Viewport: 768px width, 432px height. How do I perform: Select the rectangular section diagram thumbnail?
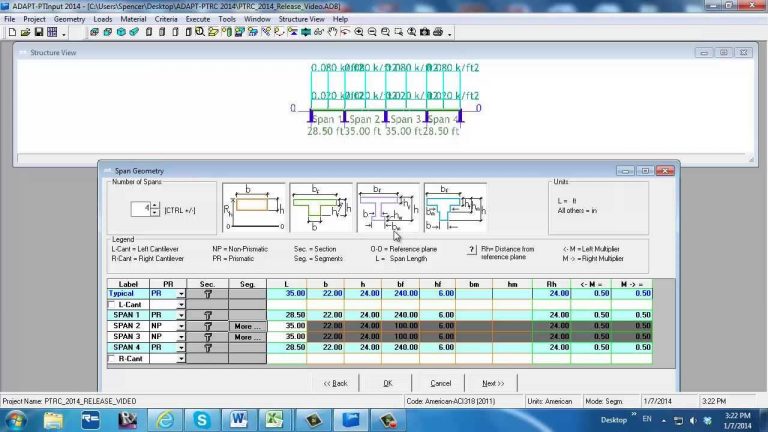point(253,207)
